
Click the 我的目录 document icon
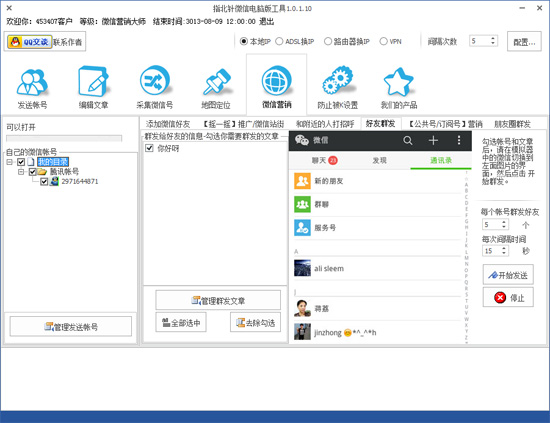31,162
